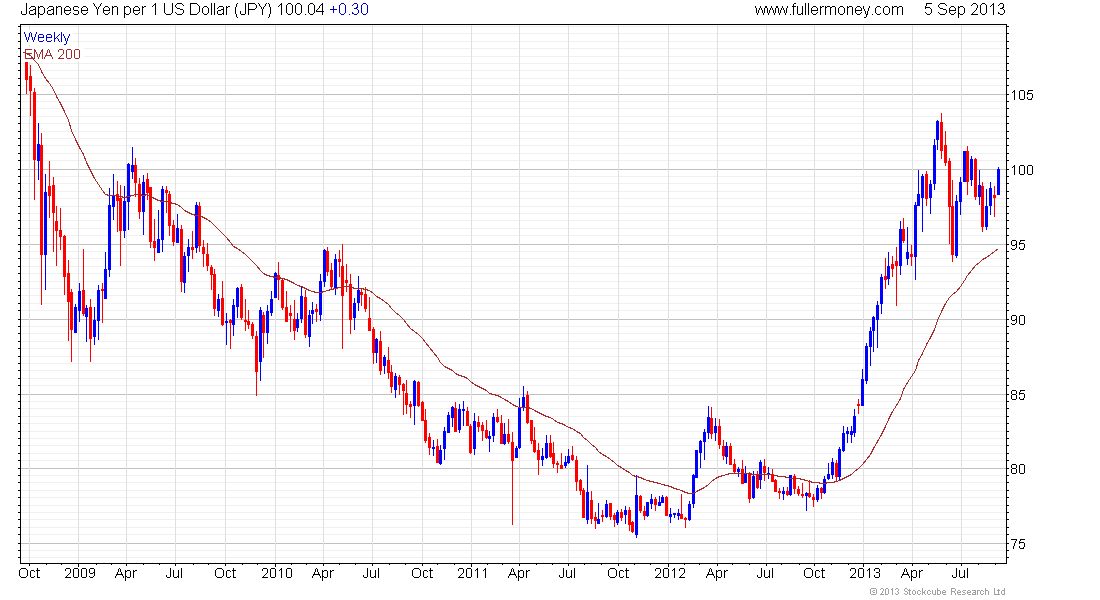Select the 'EMA 200' legend label
The height and width of the screenshot is (600, 1100).
click(x=52, y=55)
